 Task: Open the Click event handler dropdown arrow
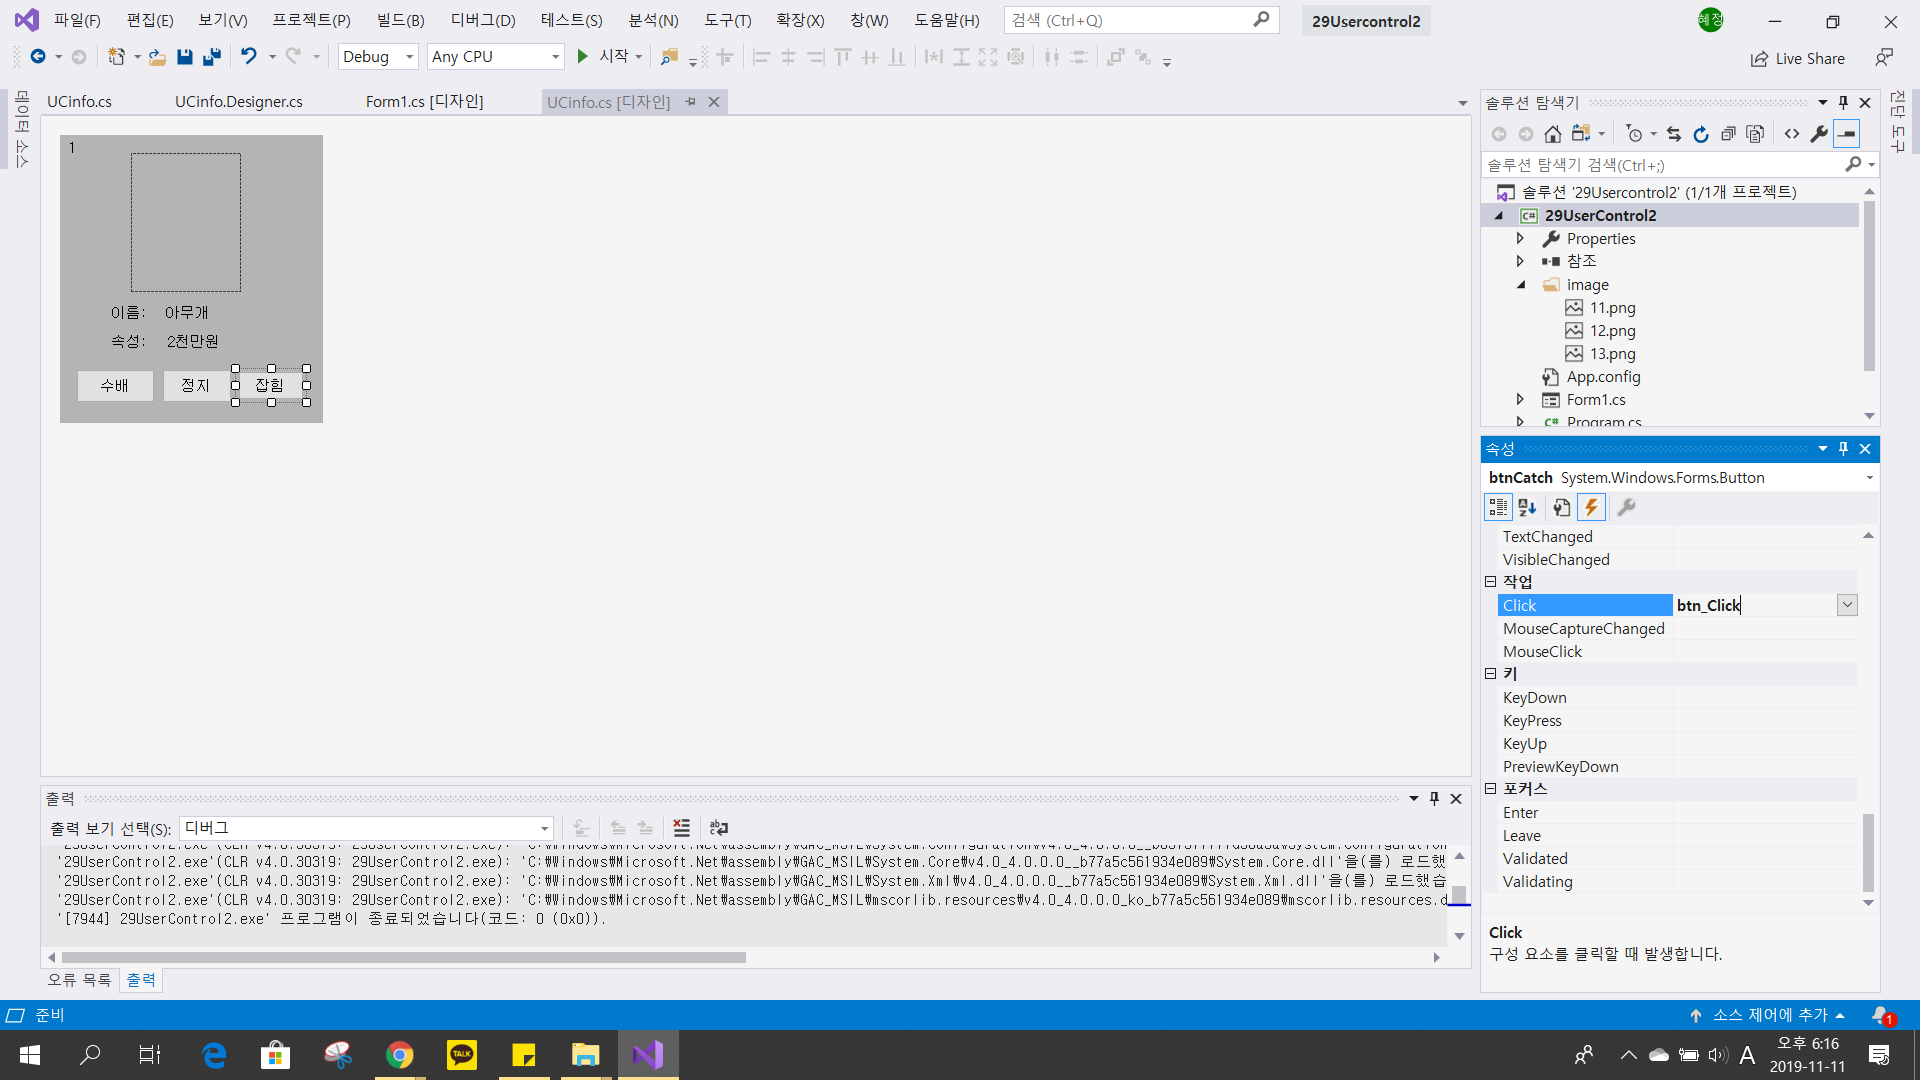(1847, 605)
